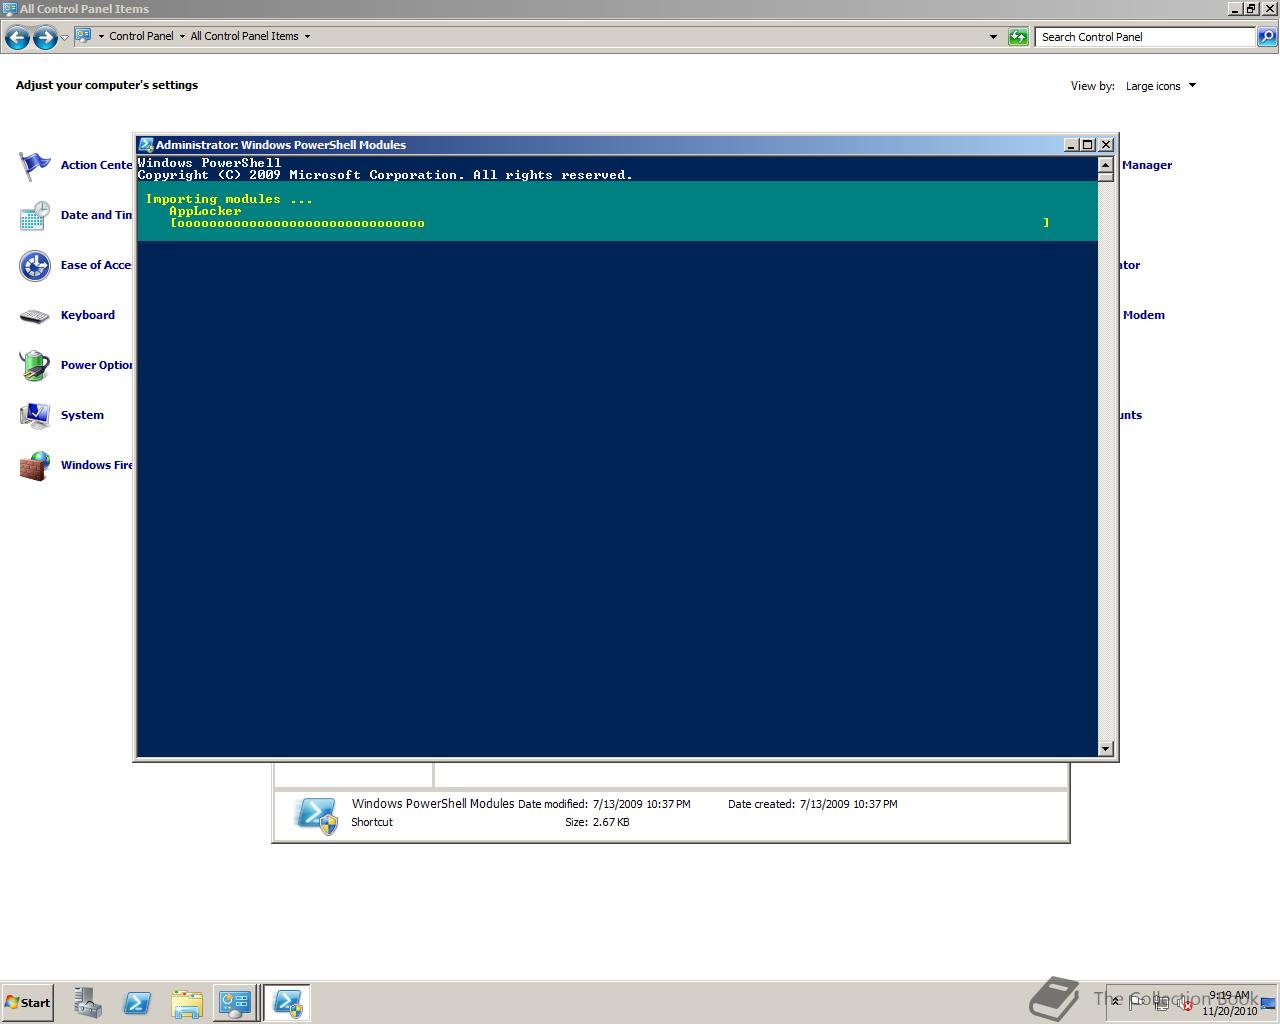Open the Windows Firewall link
The image size is (1280, 1024).
coord(96,465)
